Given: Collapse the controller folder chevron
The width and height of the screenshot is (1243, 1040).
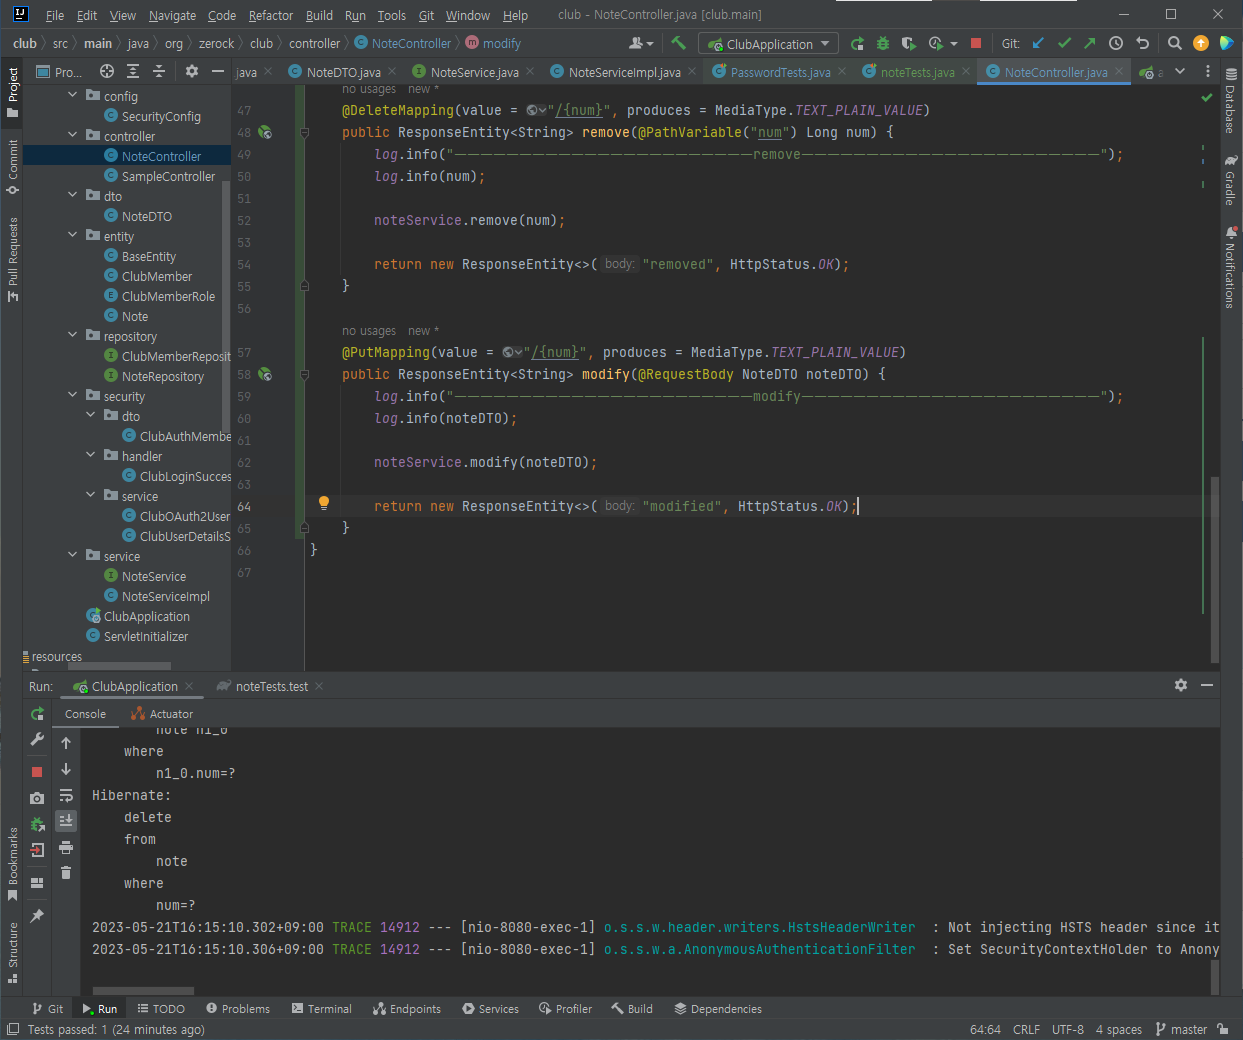Looking at the screenshot, I should point(72,136).
